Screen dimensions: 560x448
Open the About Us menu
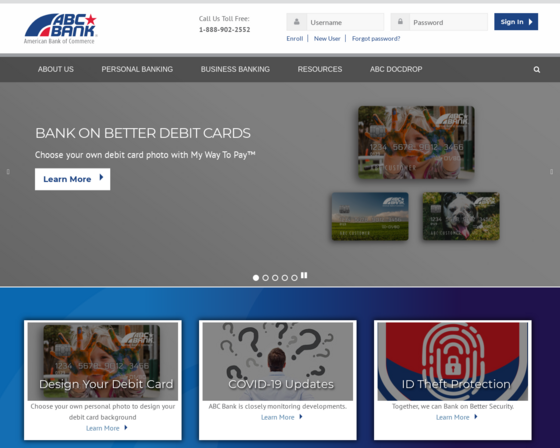(56, 69)
